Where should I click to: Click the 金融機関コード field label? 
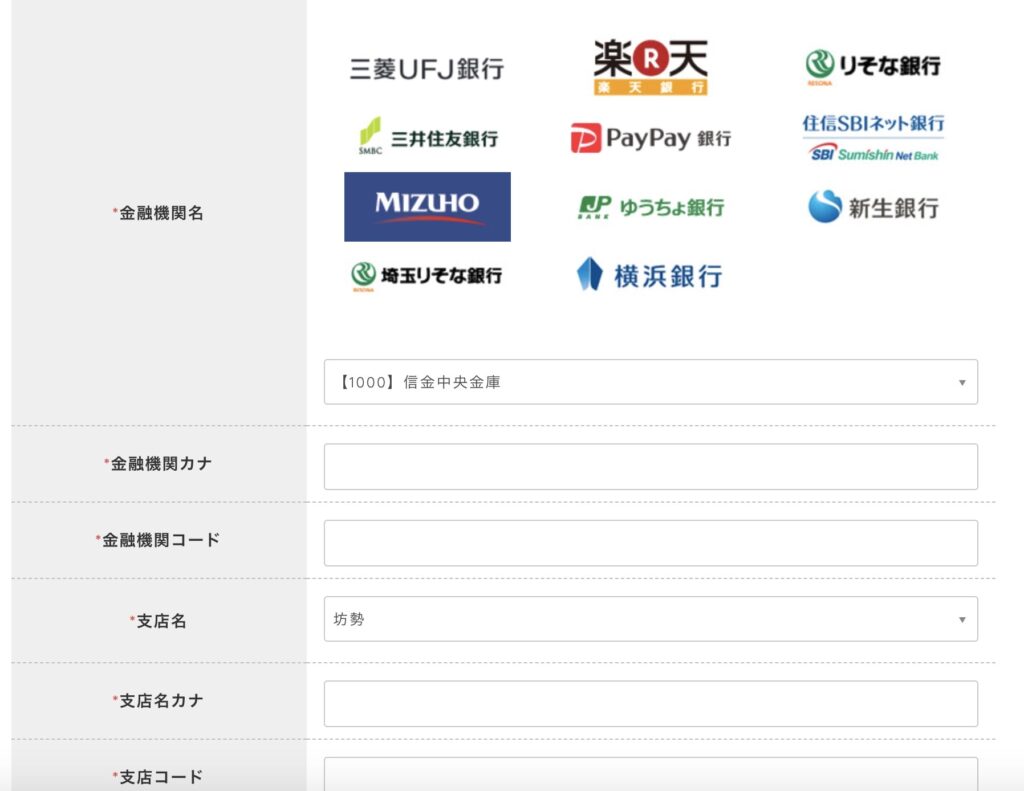pyautogui.click(x=159, y=540)
